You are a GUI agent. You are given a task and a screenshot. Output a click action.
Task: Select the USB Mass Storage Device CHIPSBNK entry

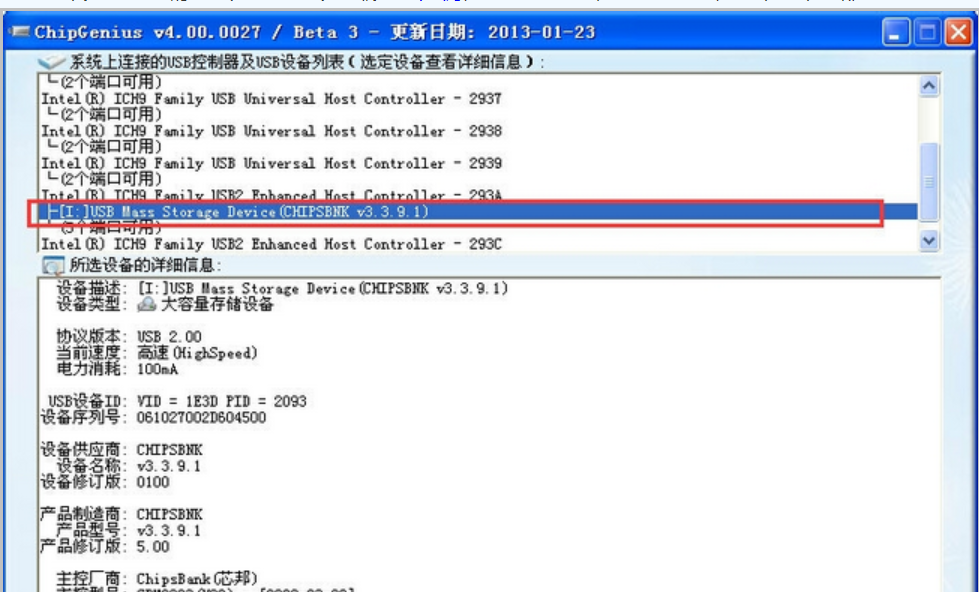pos(240,212)
